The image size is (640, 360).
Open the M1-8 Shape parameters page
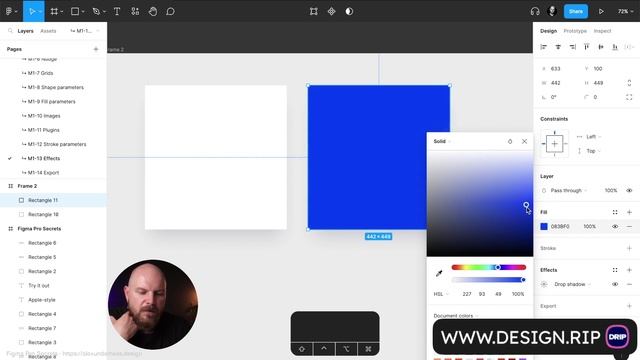click(x=56, y=87)
